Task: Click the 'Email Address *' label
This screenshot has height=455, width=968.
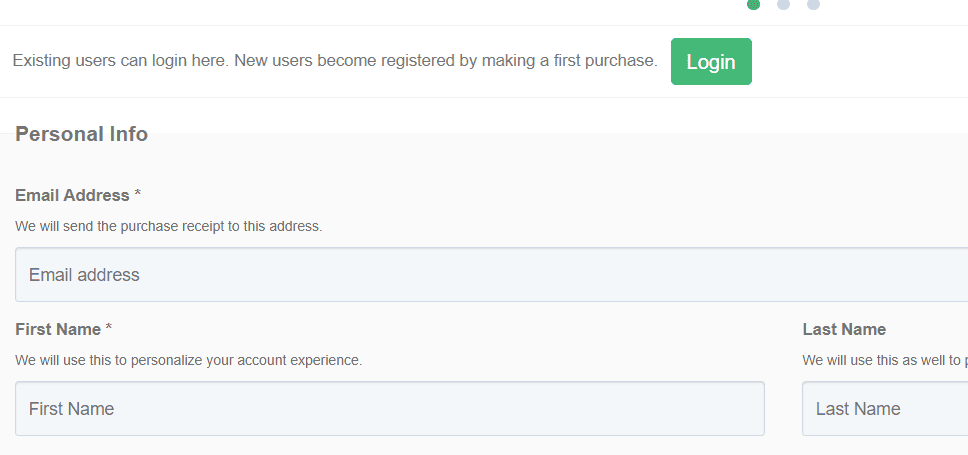Action: [x=78, y=196]
